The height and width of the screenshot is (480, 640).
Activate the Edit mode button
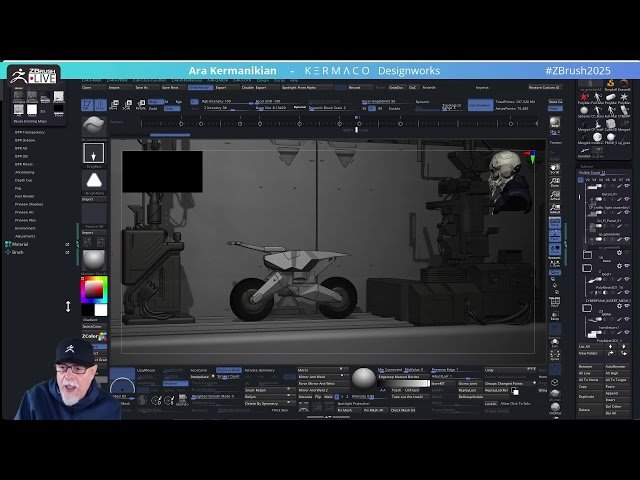click(x=87, y=105)
